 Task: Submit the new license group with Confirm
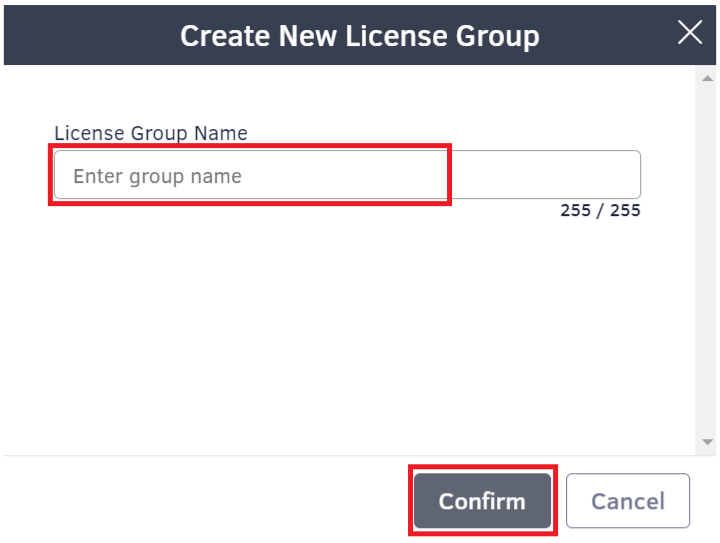click(x=482, y=501)
